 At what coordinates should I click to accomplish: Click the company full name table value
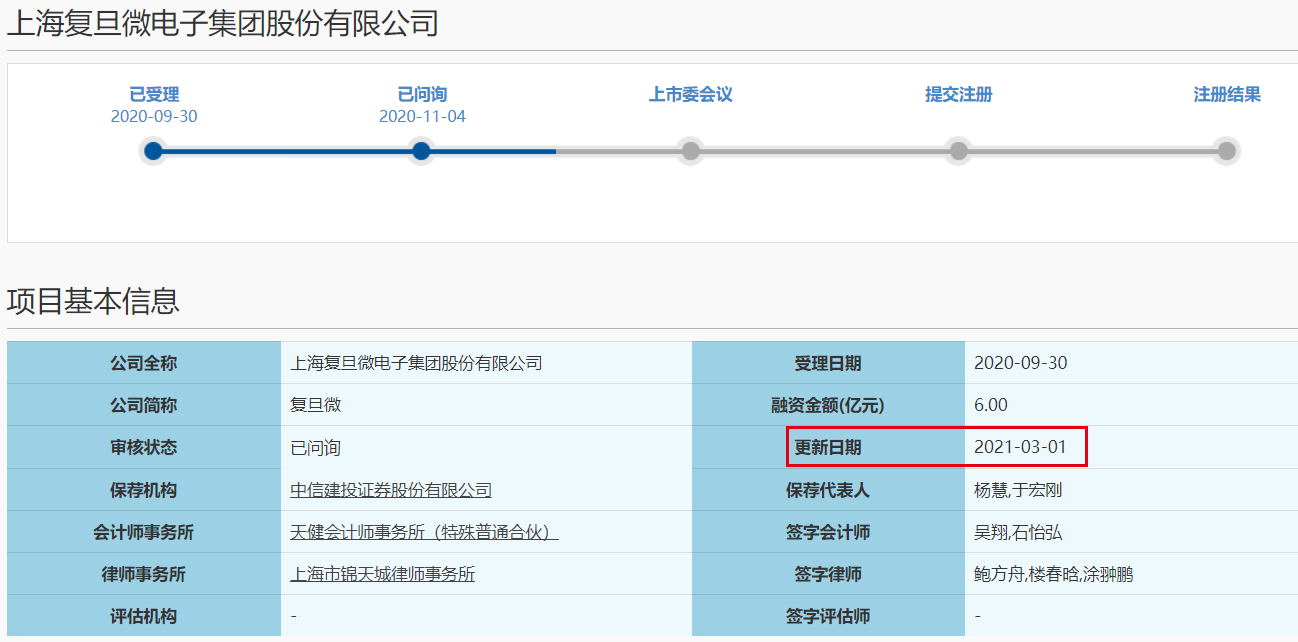tap(416, 363)
